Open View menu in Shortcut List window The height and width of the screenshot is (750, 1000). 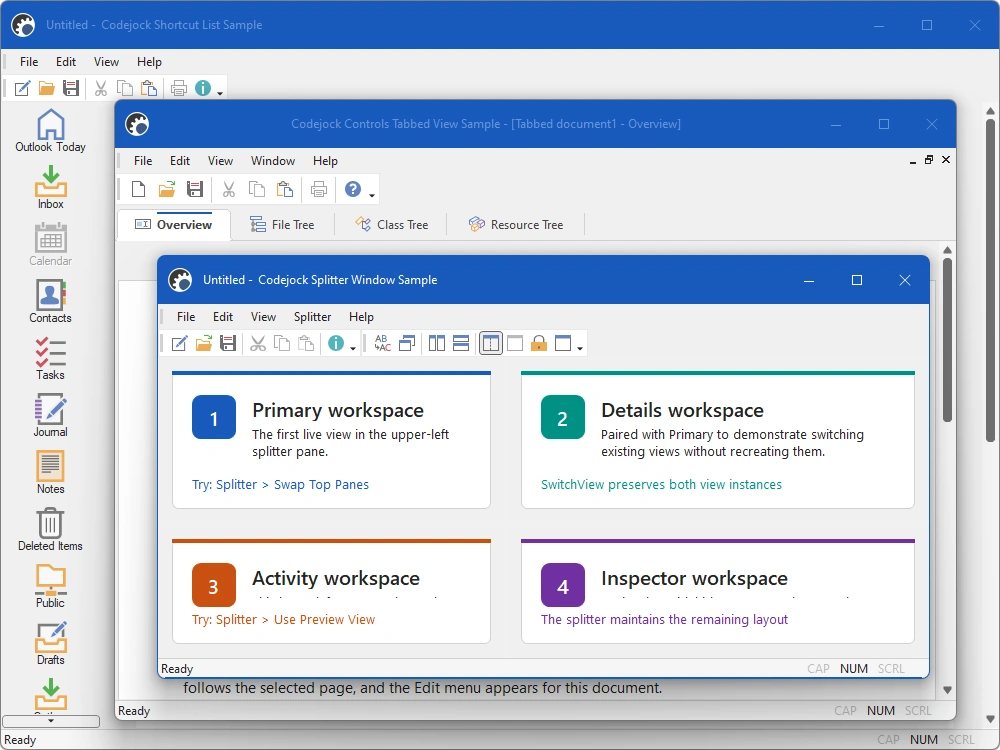106,62
